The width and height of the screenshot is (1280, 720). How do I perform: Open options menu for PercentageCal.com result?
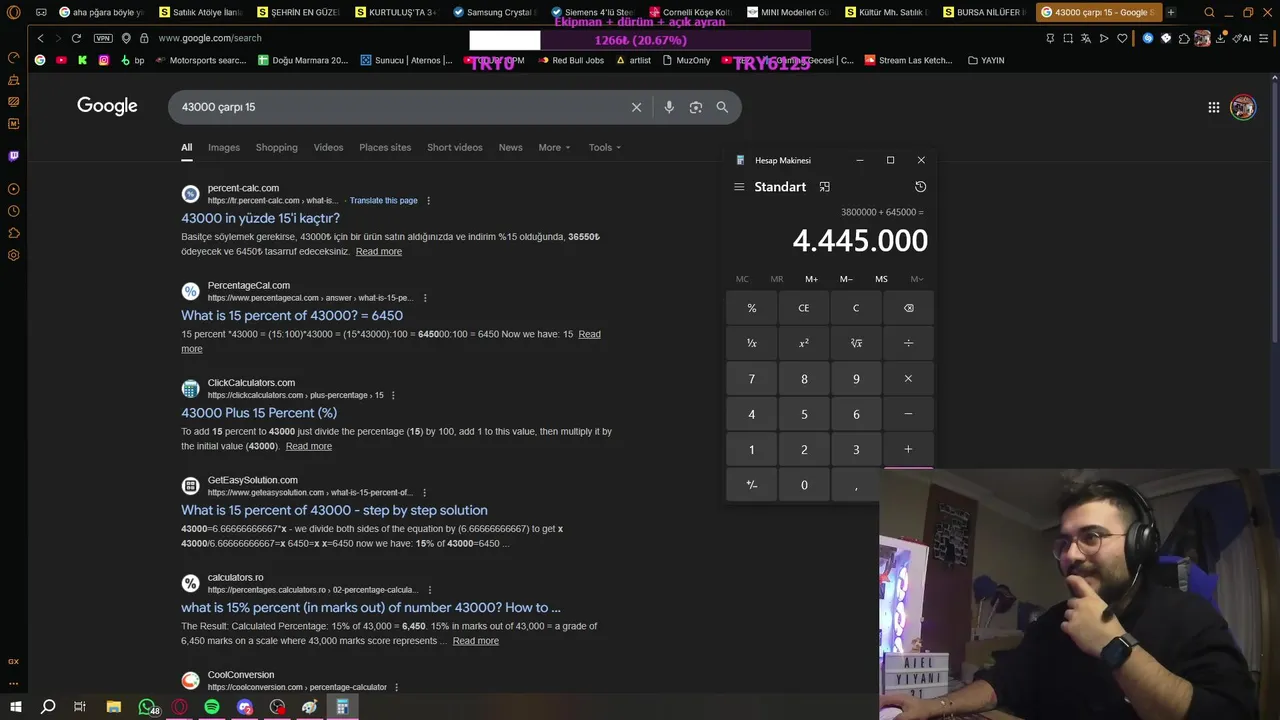[425, 298]
